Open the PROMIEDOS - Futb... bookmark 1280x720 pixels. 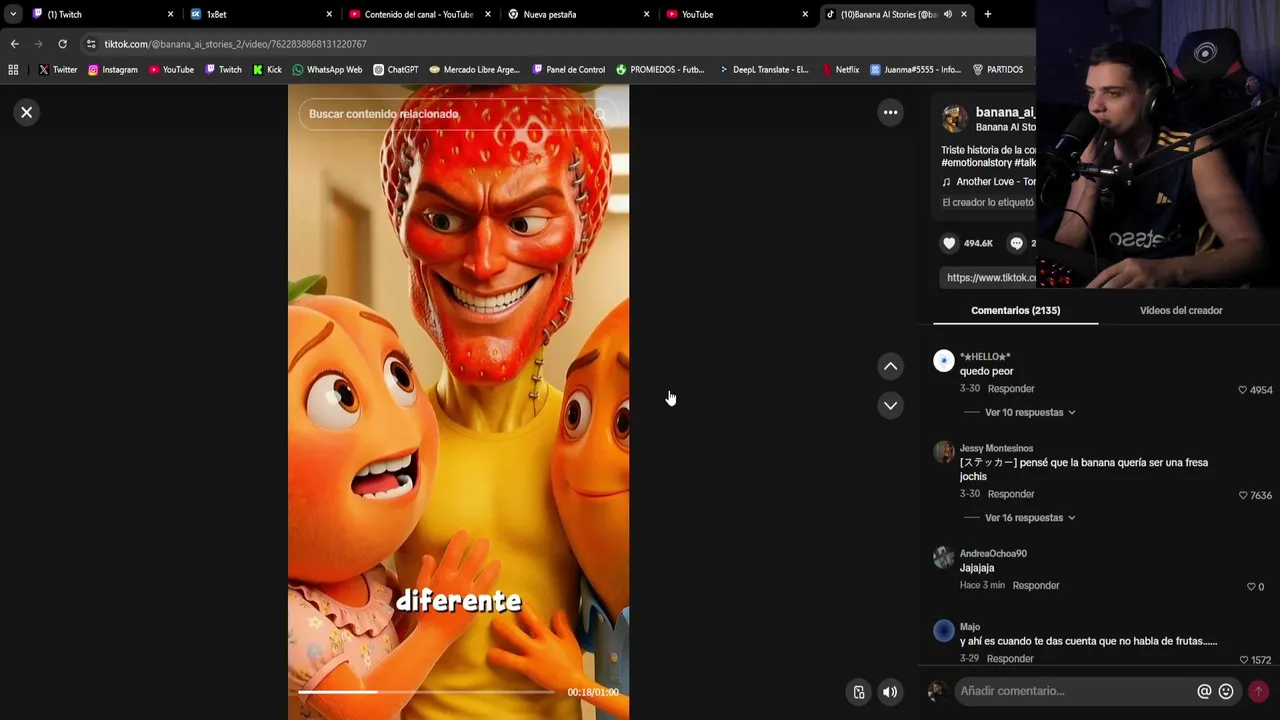[660, 70]
